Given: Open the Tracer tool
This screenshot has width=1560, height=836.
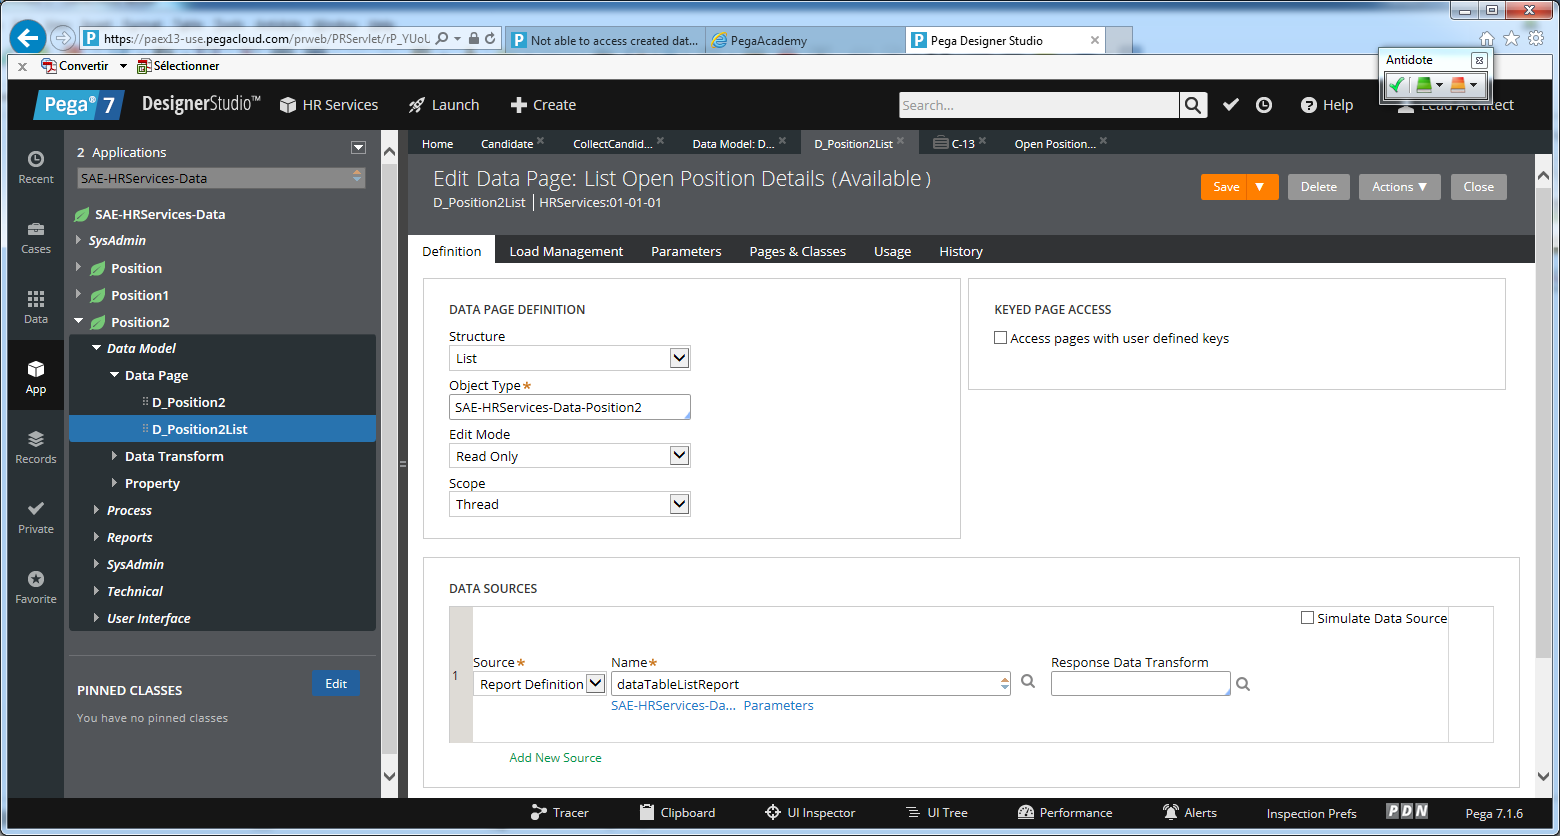Looking at the screenshot, I should coord(560,813).
